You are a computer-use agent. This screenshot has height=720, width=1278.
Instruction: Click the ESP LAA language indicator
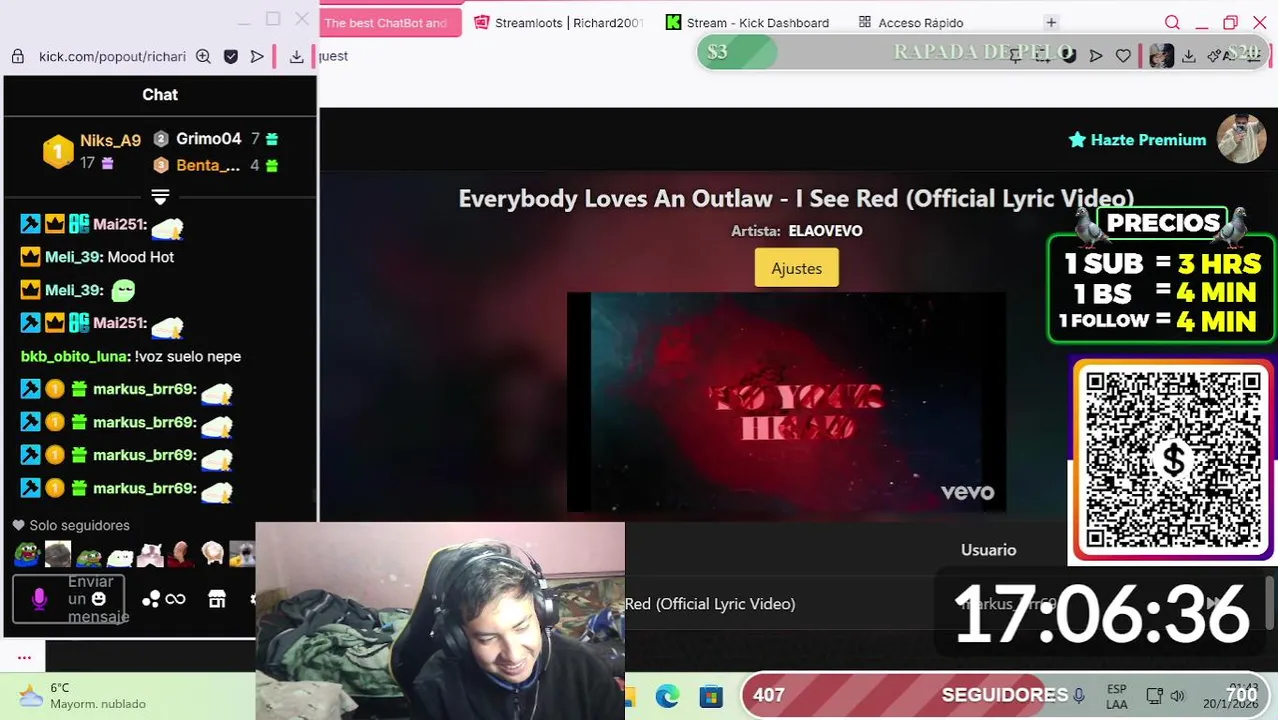pyautogui.click(x=1117, y=696)
